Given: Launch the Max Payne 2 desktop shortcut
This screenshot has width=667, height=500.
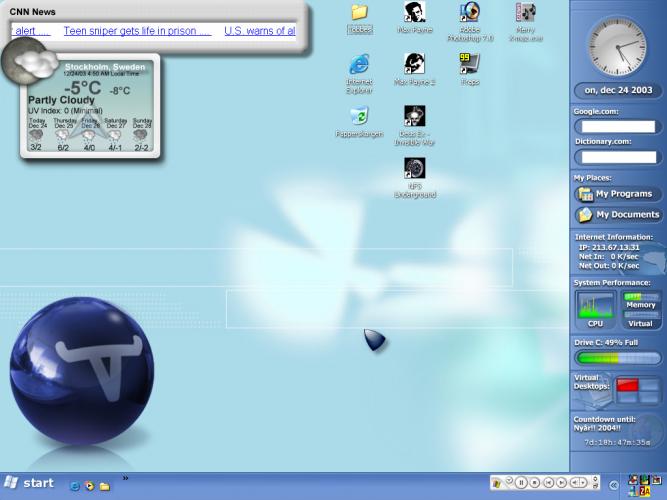Looking at the screenshot, I should [x=414, y=65].
